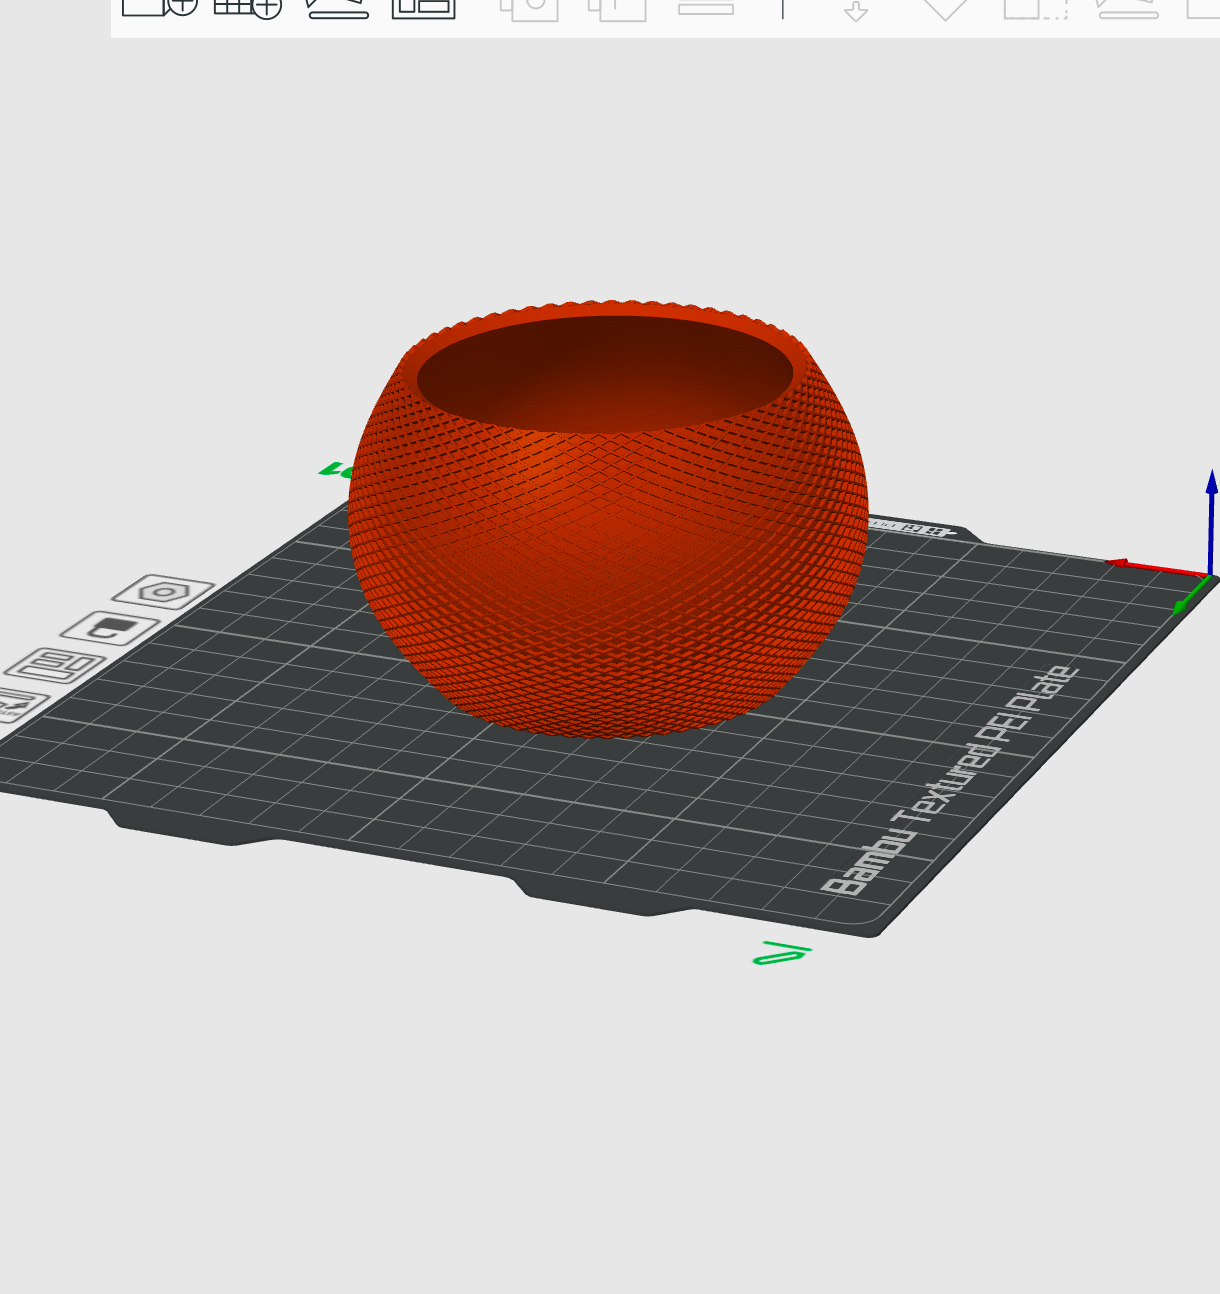Screen dimensions: 1220x1294
Task: Click the plate's arrange objects icon
Action: 55,666
